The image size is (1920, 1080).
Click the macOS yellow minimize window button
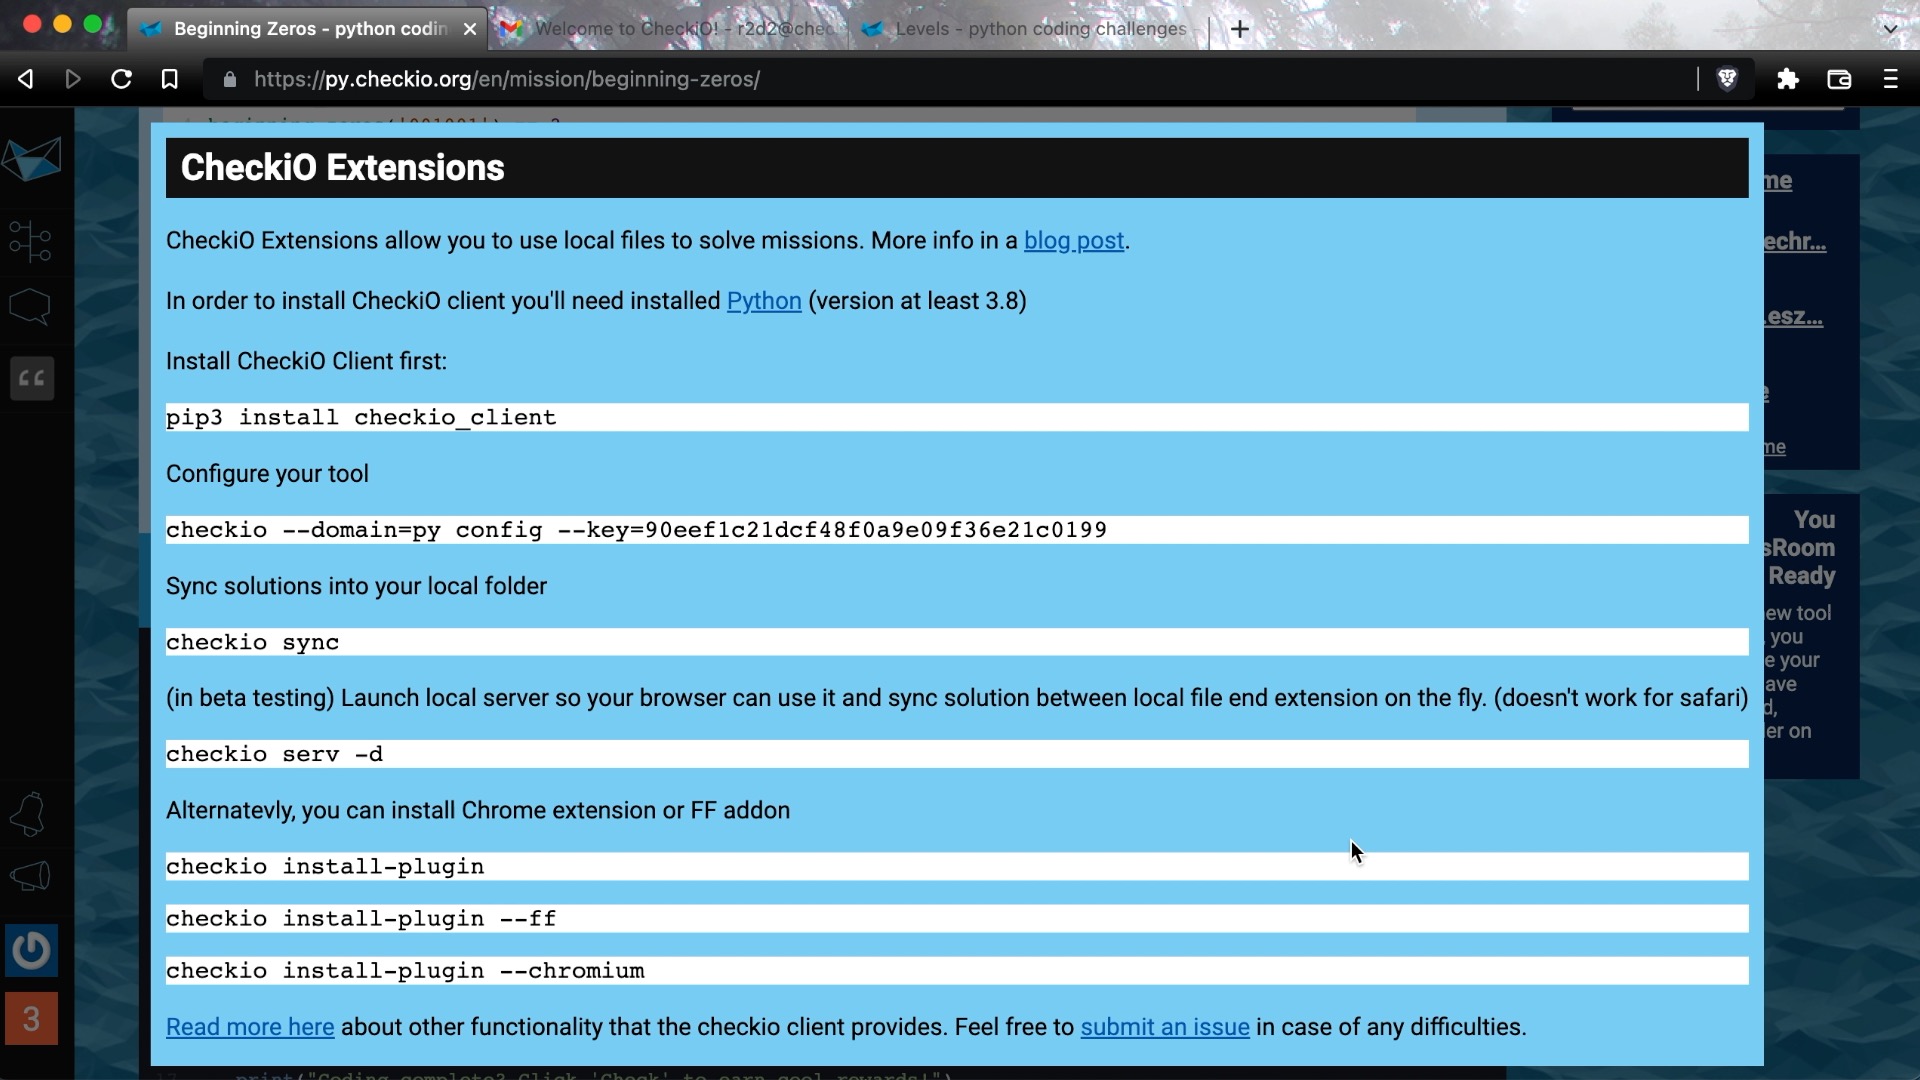(x=62, y=24)
